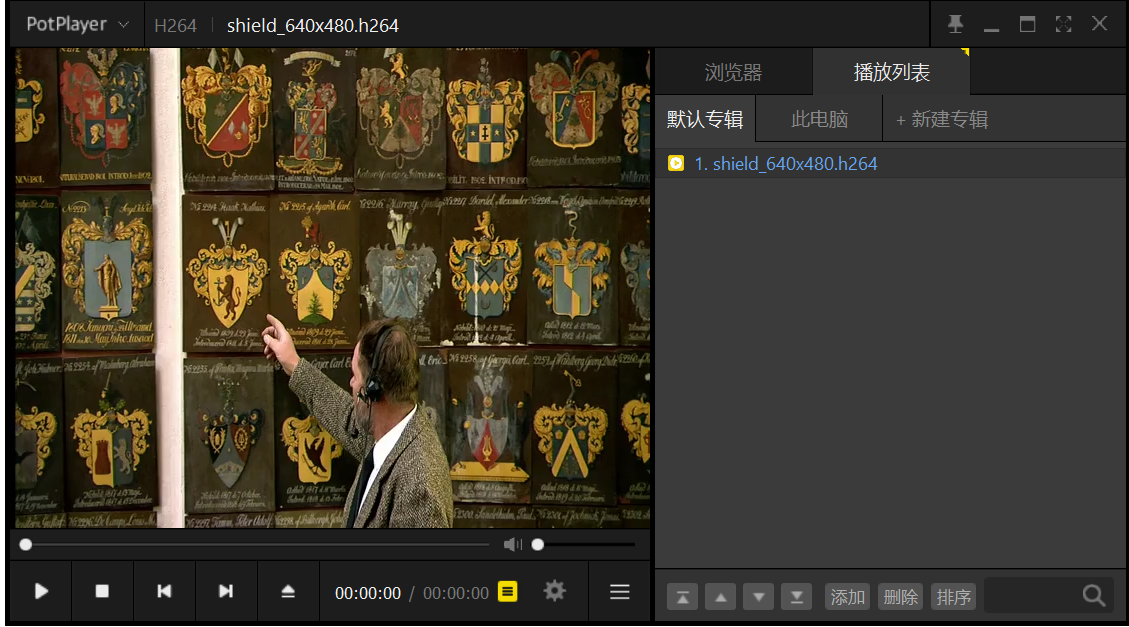
Task: Skip to the next track
Action: [x=226, y=591]
